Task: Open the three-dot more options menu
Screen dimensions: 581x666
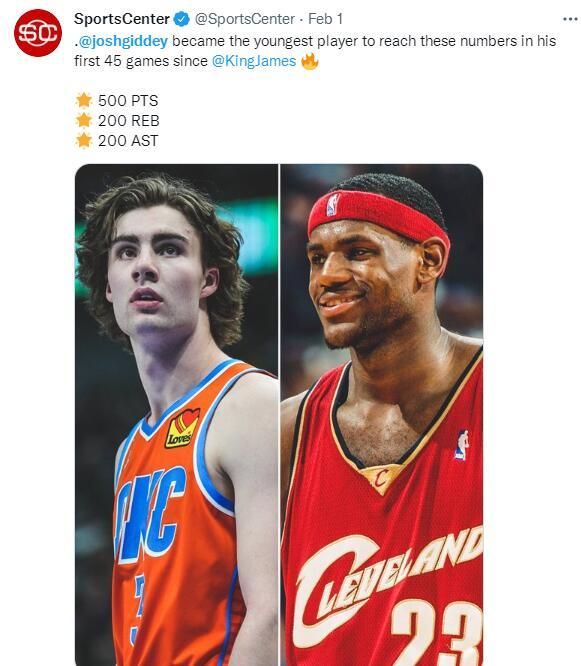Action: pyautogui.click(x=570, y=19)
